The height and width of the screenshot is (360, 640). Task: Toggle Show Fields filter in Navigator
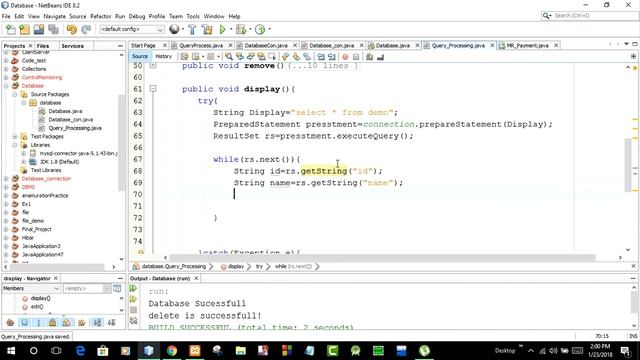[24, 322]
